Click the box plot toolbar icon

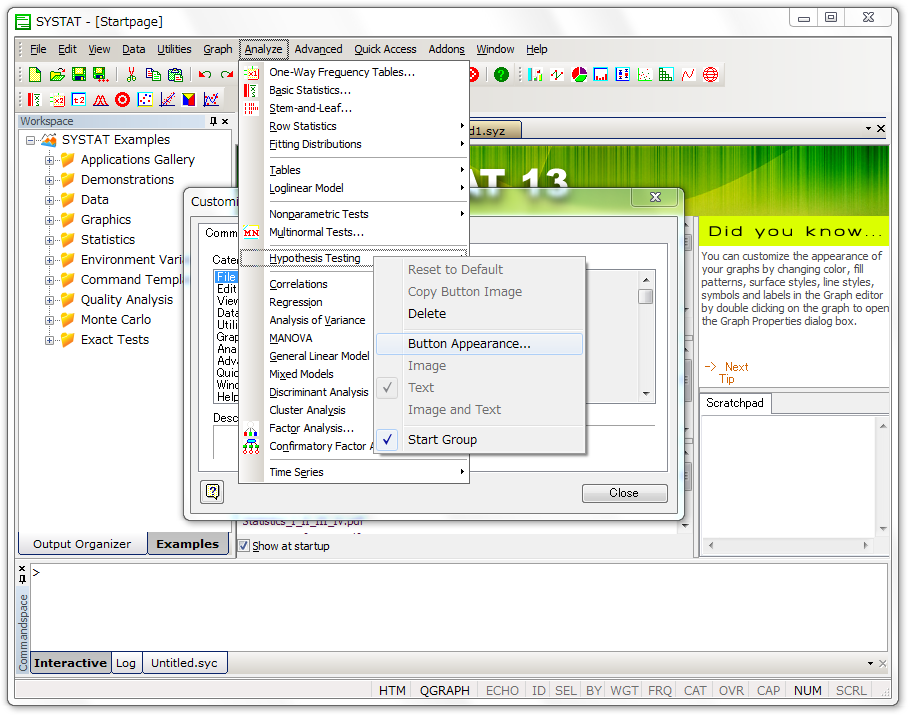tap(623, 74)
